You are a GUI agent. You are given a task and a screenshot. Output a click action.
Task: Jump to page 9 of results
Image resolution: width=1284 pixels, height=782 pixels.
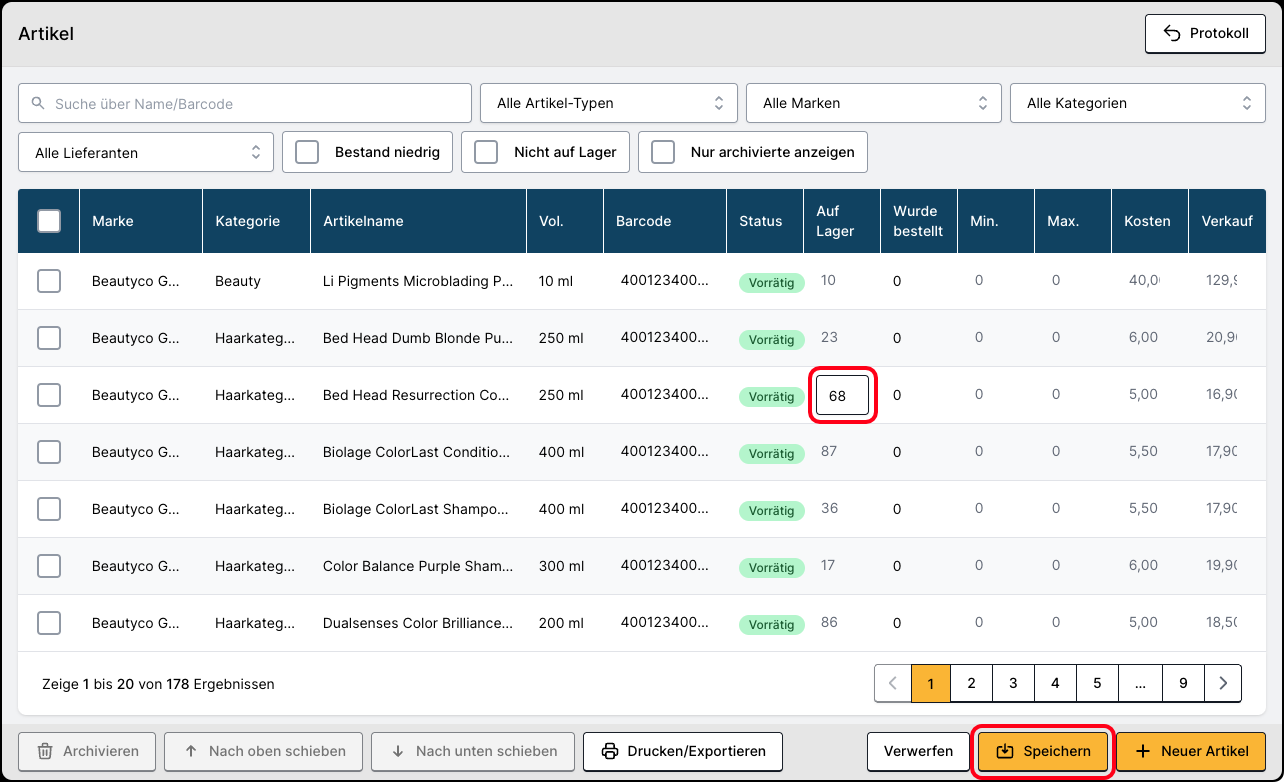tap(1183, 684)
